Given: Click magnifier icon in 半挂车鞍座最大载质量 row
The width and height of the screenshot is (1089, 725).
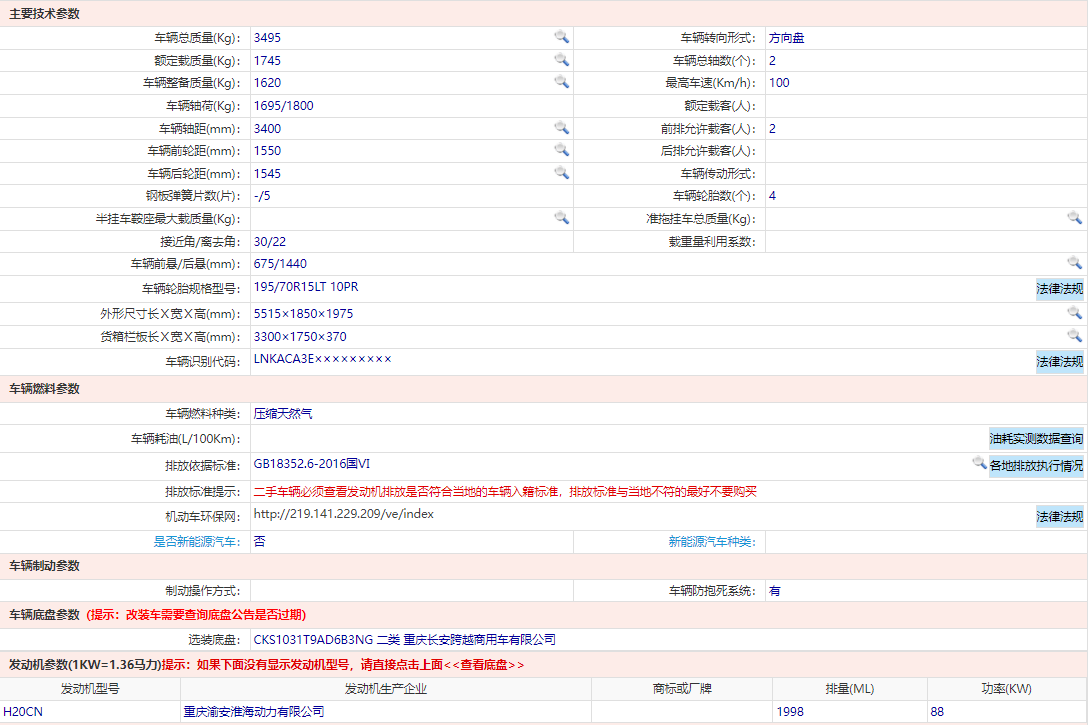Looking at the screenshot, I should click(562, 218).
